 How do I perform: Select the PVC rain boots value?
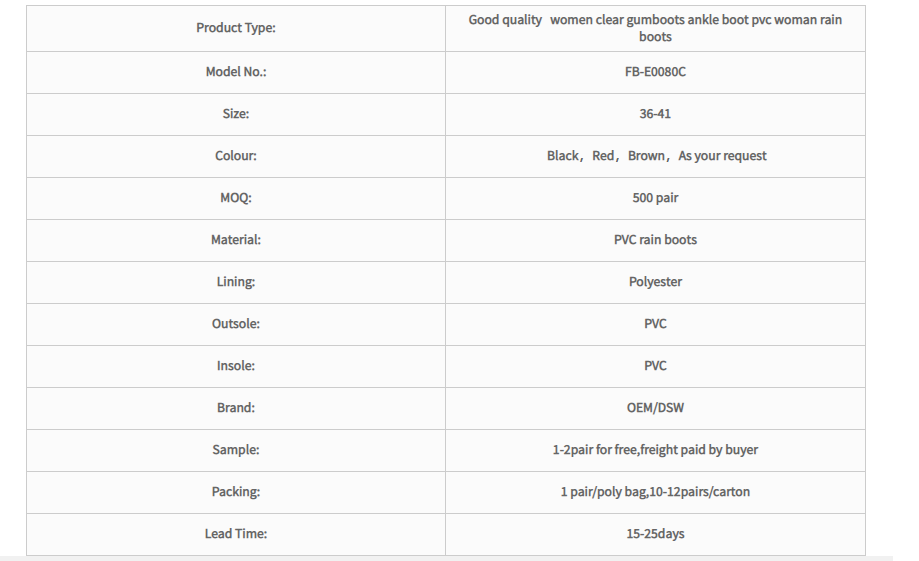point(655,240)
